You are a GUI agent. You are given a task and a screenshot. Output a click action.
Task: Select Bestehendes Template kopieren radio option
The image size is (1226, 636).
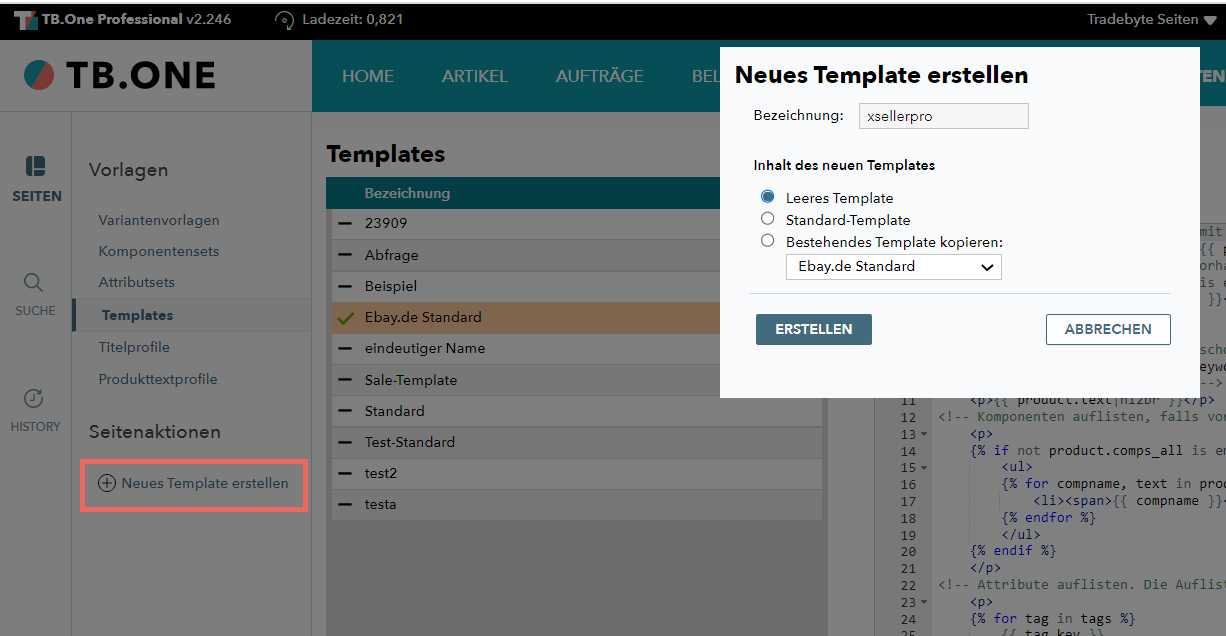[768, 240]
